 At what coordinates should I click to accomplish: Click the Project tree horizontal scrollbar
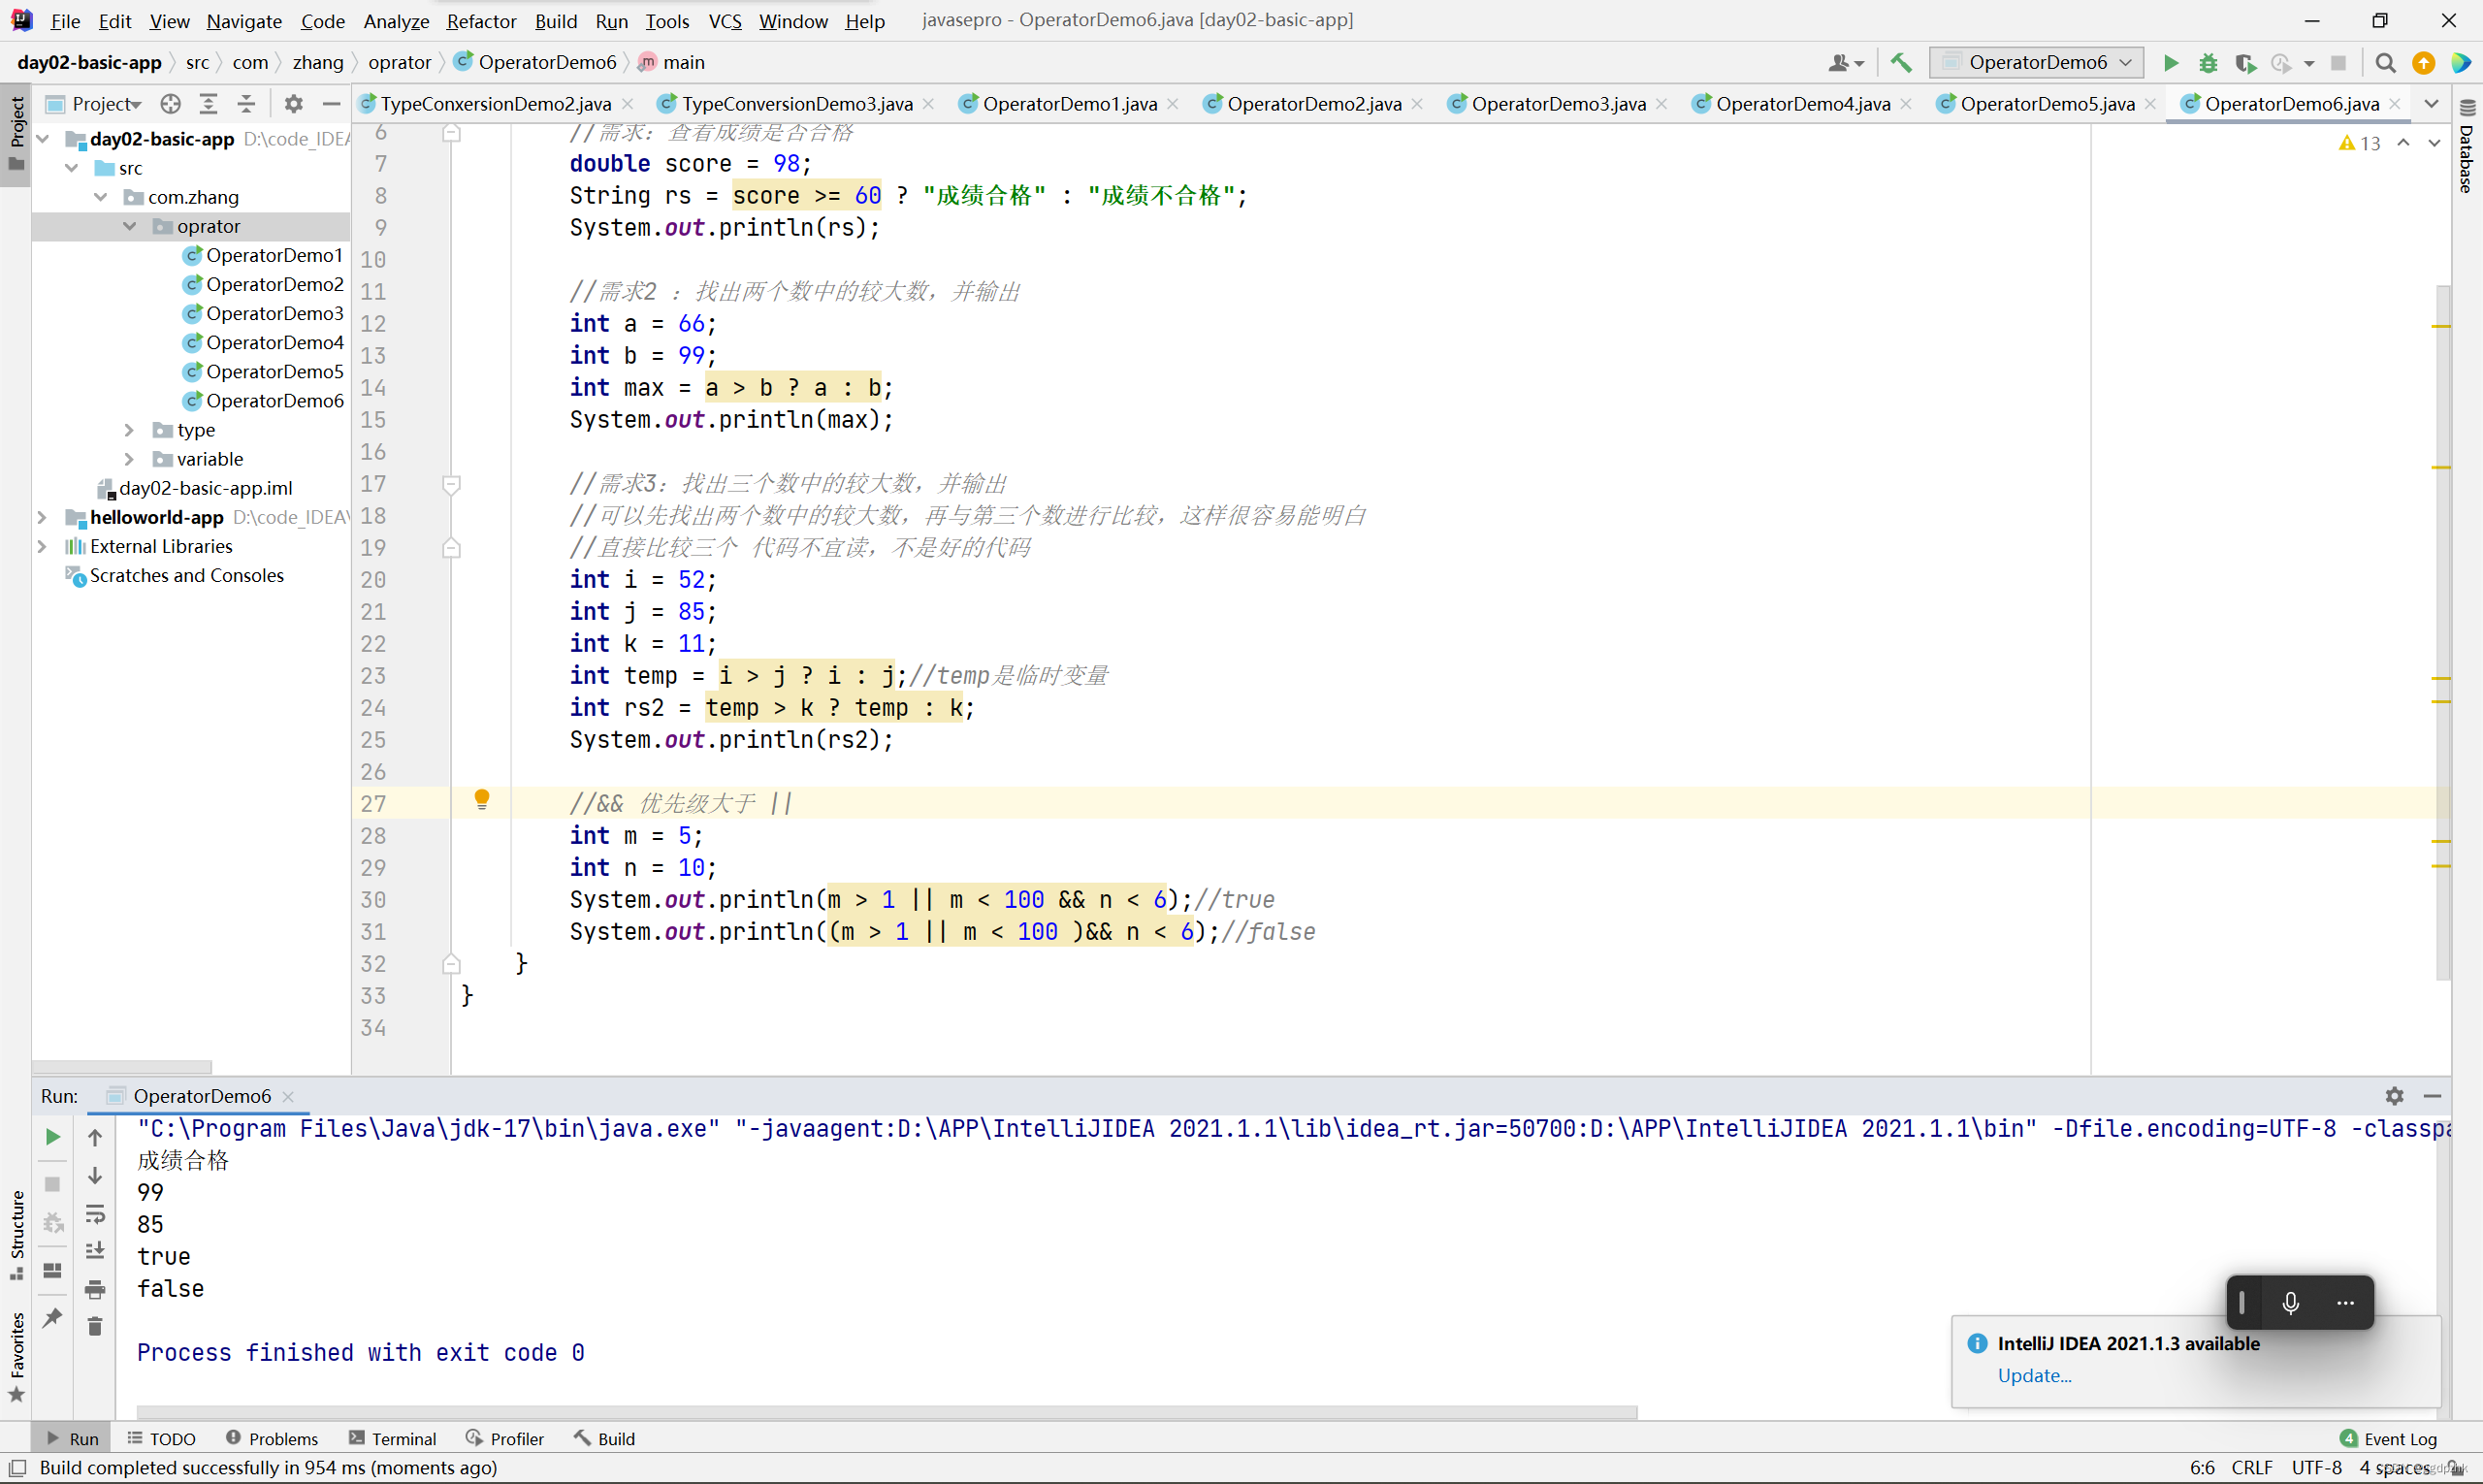122,1067
